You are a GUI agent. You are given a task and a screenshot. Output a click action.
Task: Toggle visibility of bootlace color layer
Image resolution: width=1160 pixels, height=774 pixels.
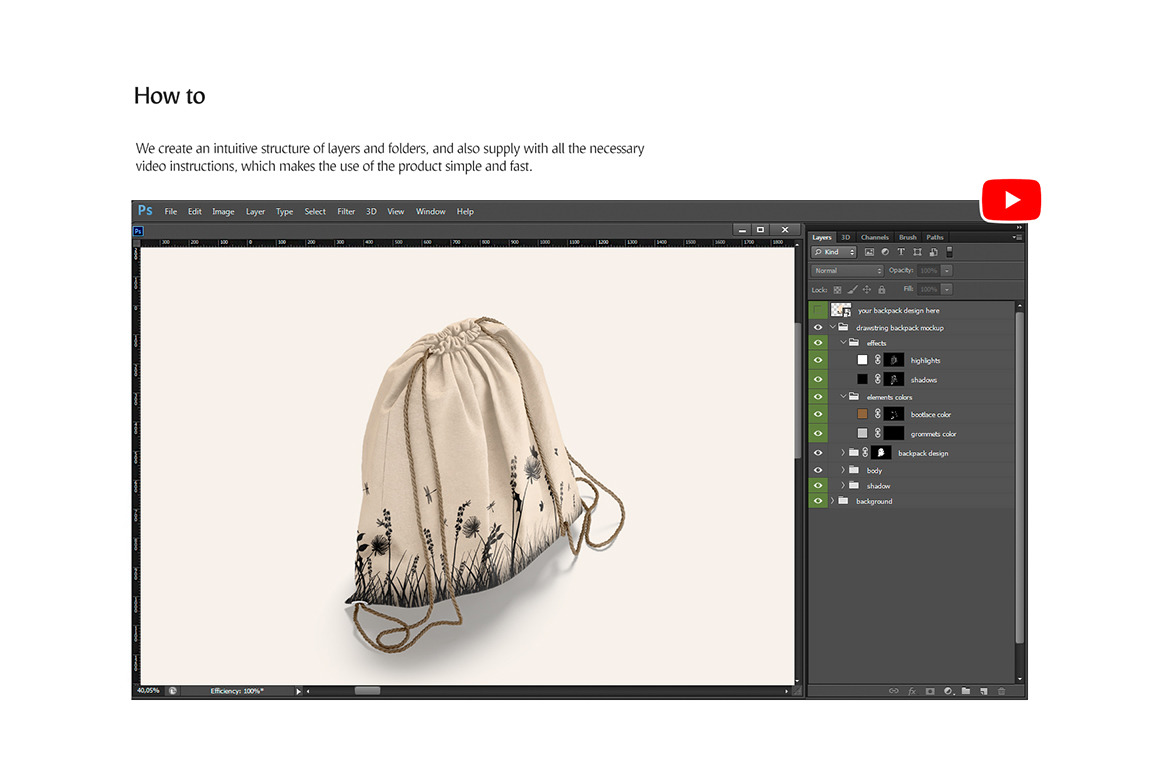pyautogui.click(x=818, y=414)
